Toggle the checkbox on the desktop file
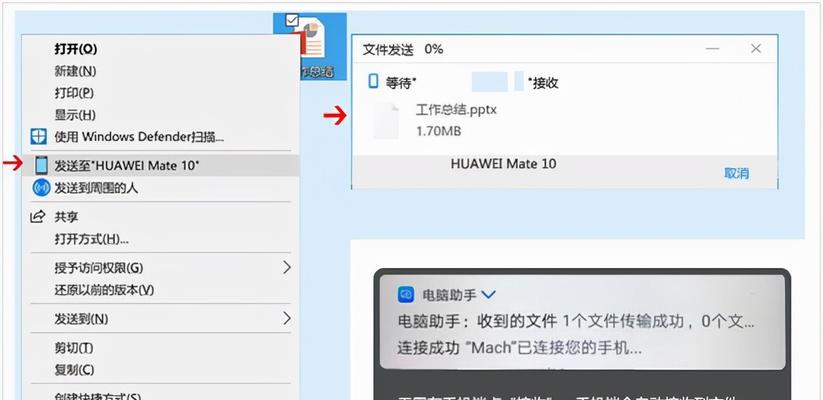Viewport: 823px width, 400px height. [291, 20]
